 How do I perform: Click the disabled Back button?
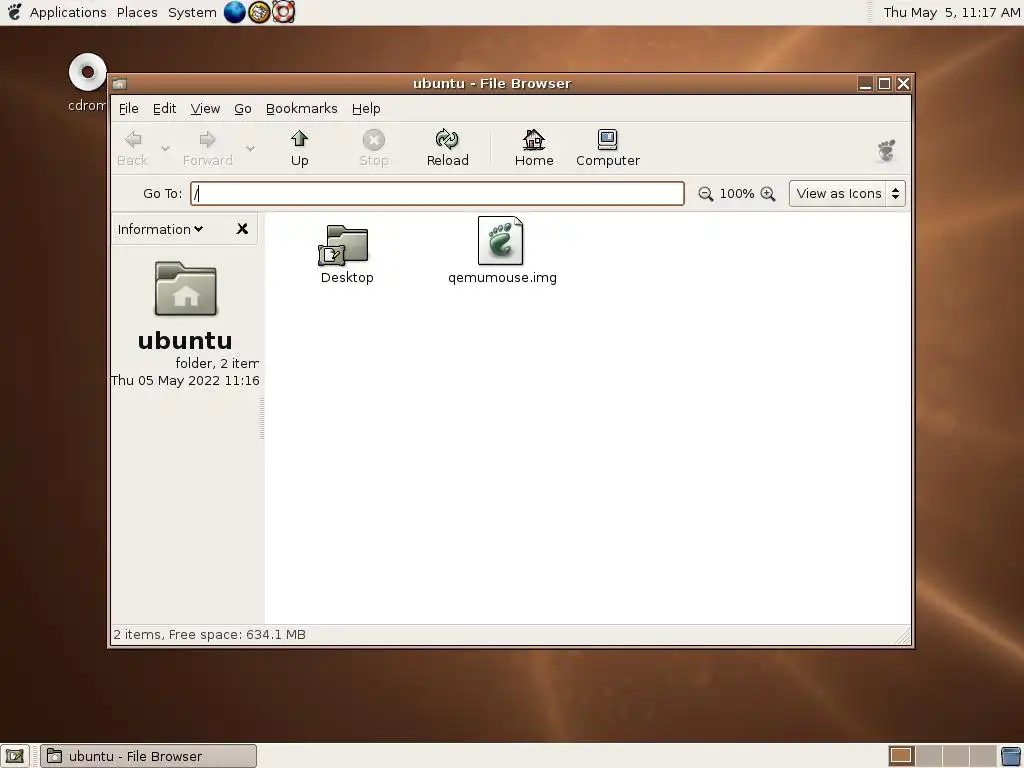(x=133, y=149)
